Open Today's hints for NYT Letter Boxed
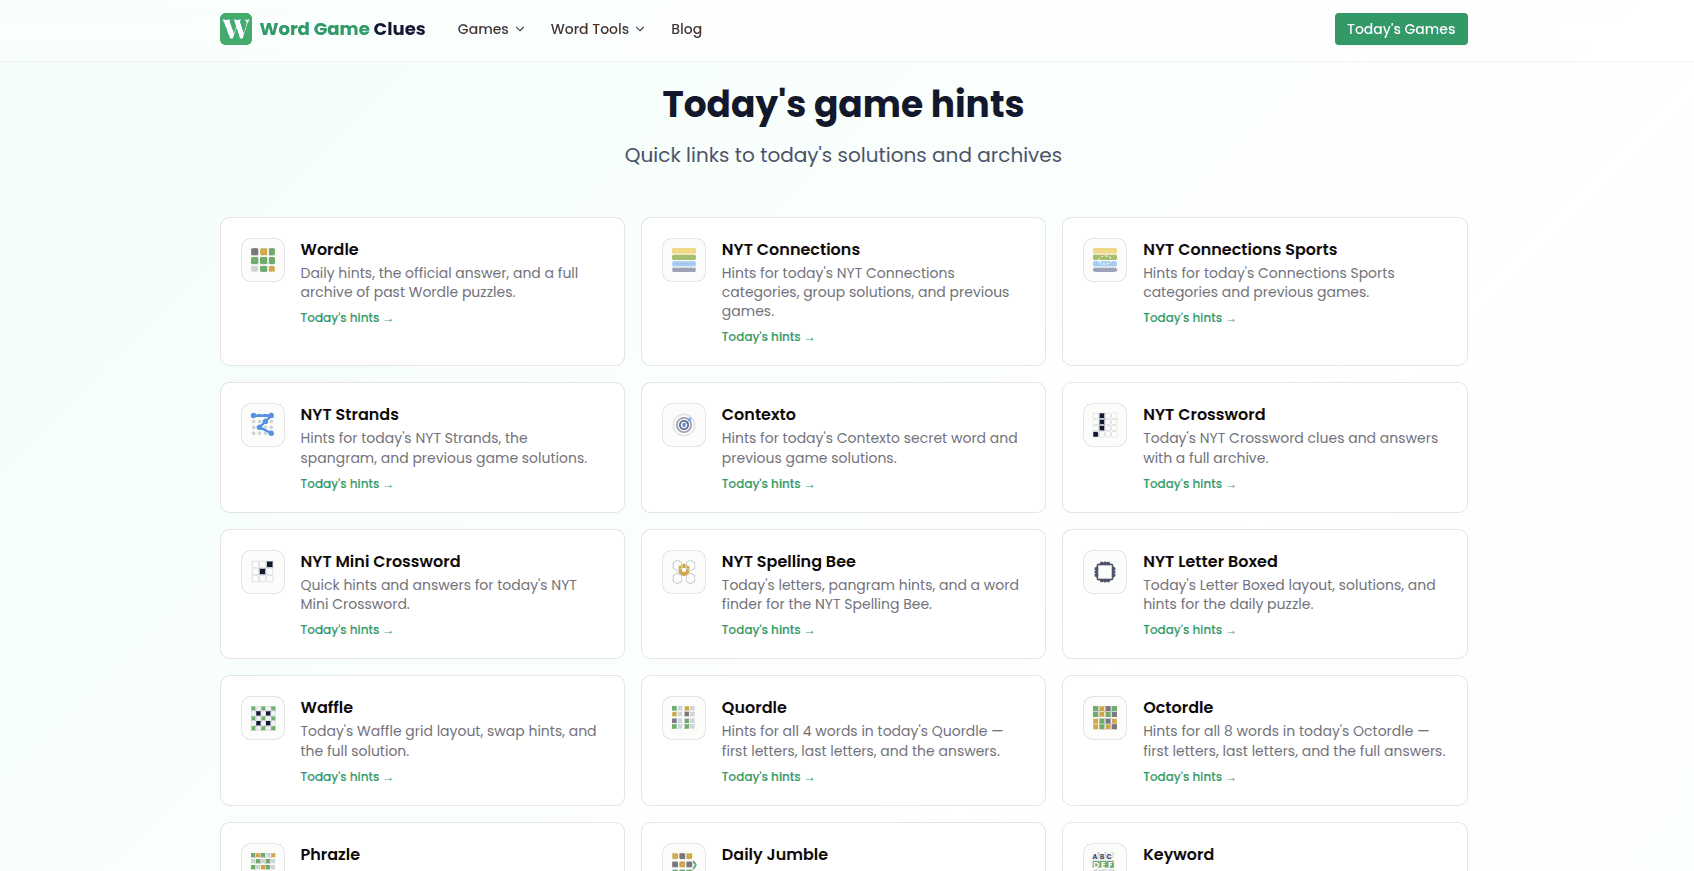The height and width of the screenshot is (871, 1694). [x=1189, y=630]
